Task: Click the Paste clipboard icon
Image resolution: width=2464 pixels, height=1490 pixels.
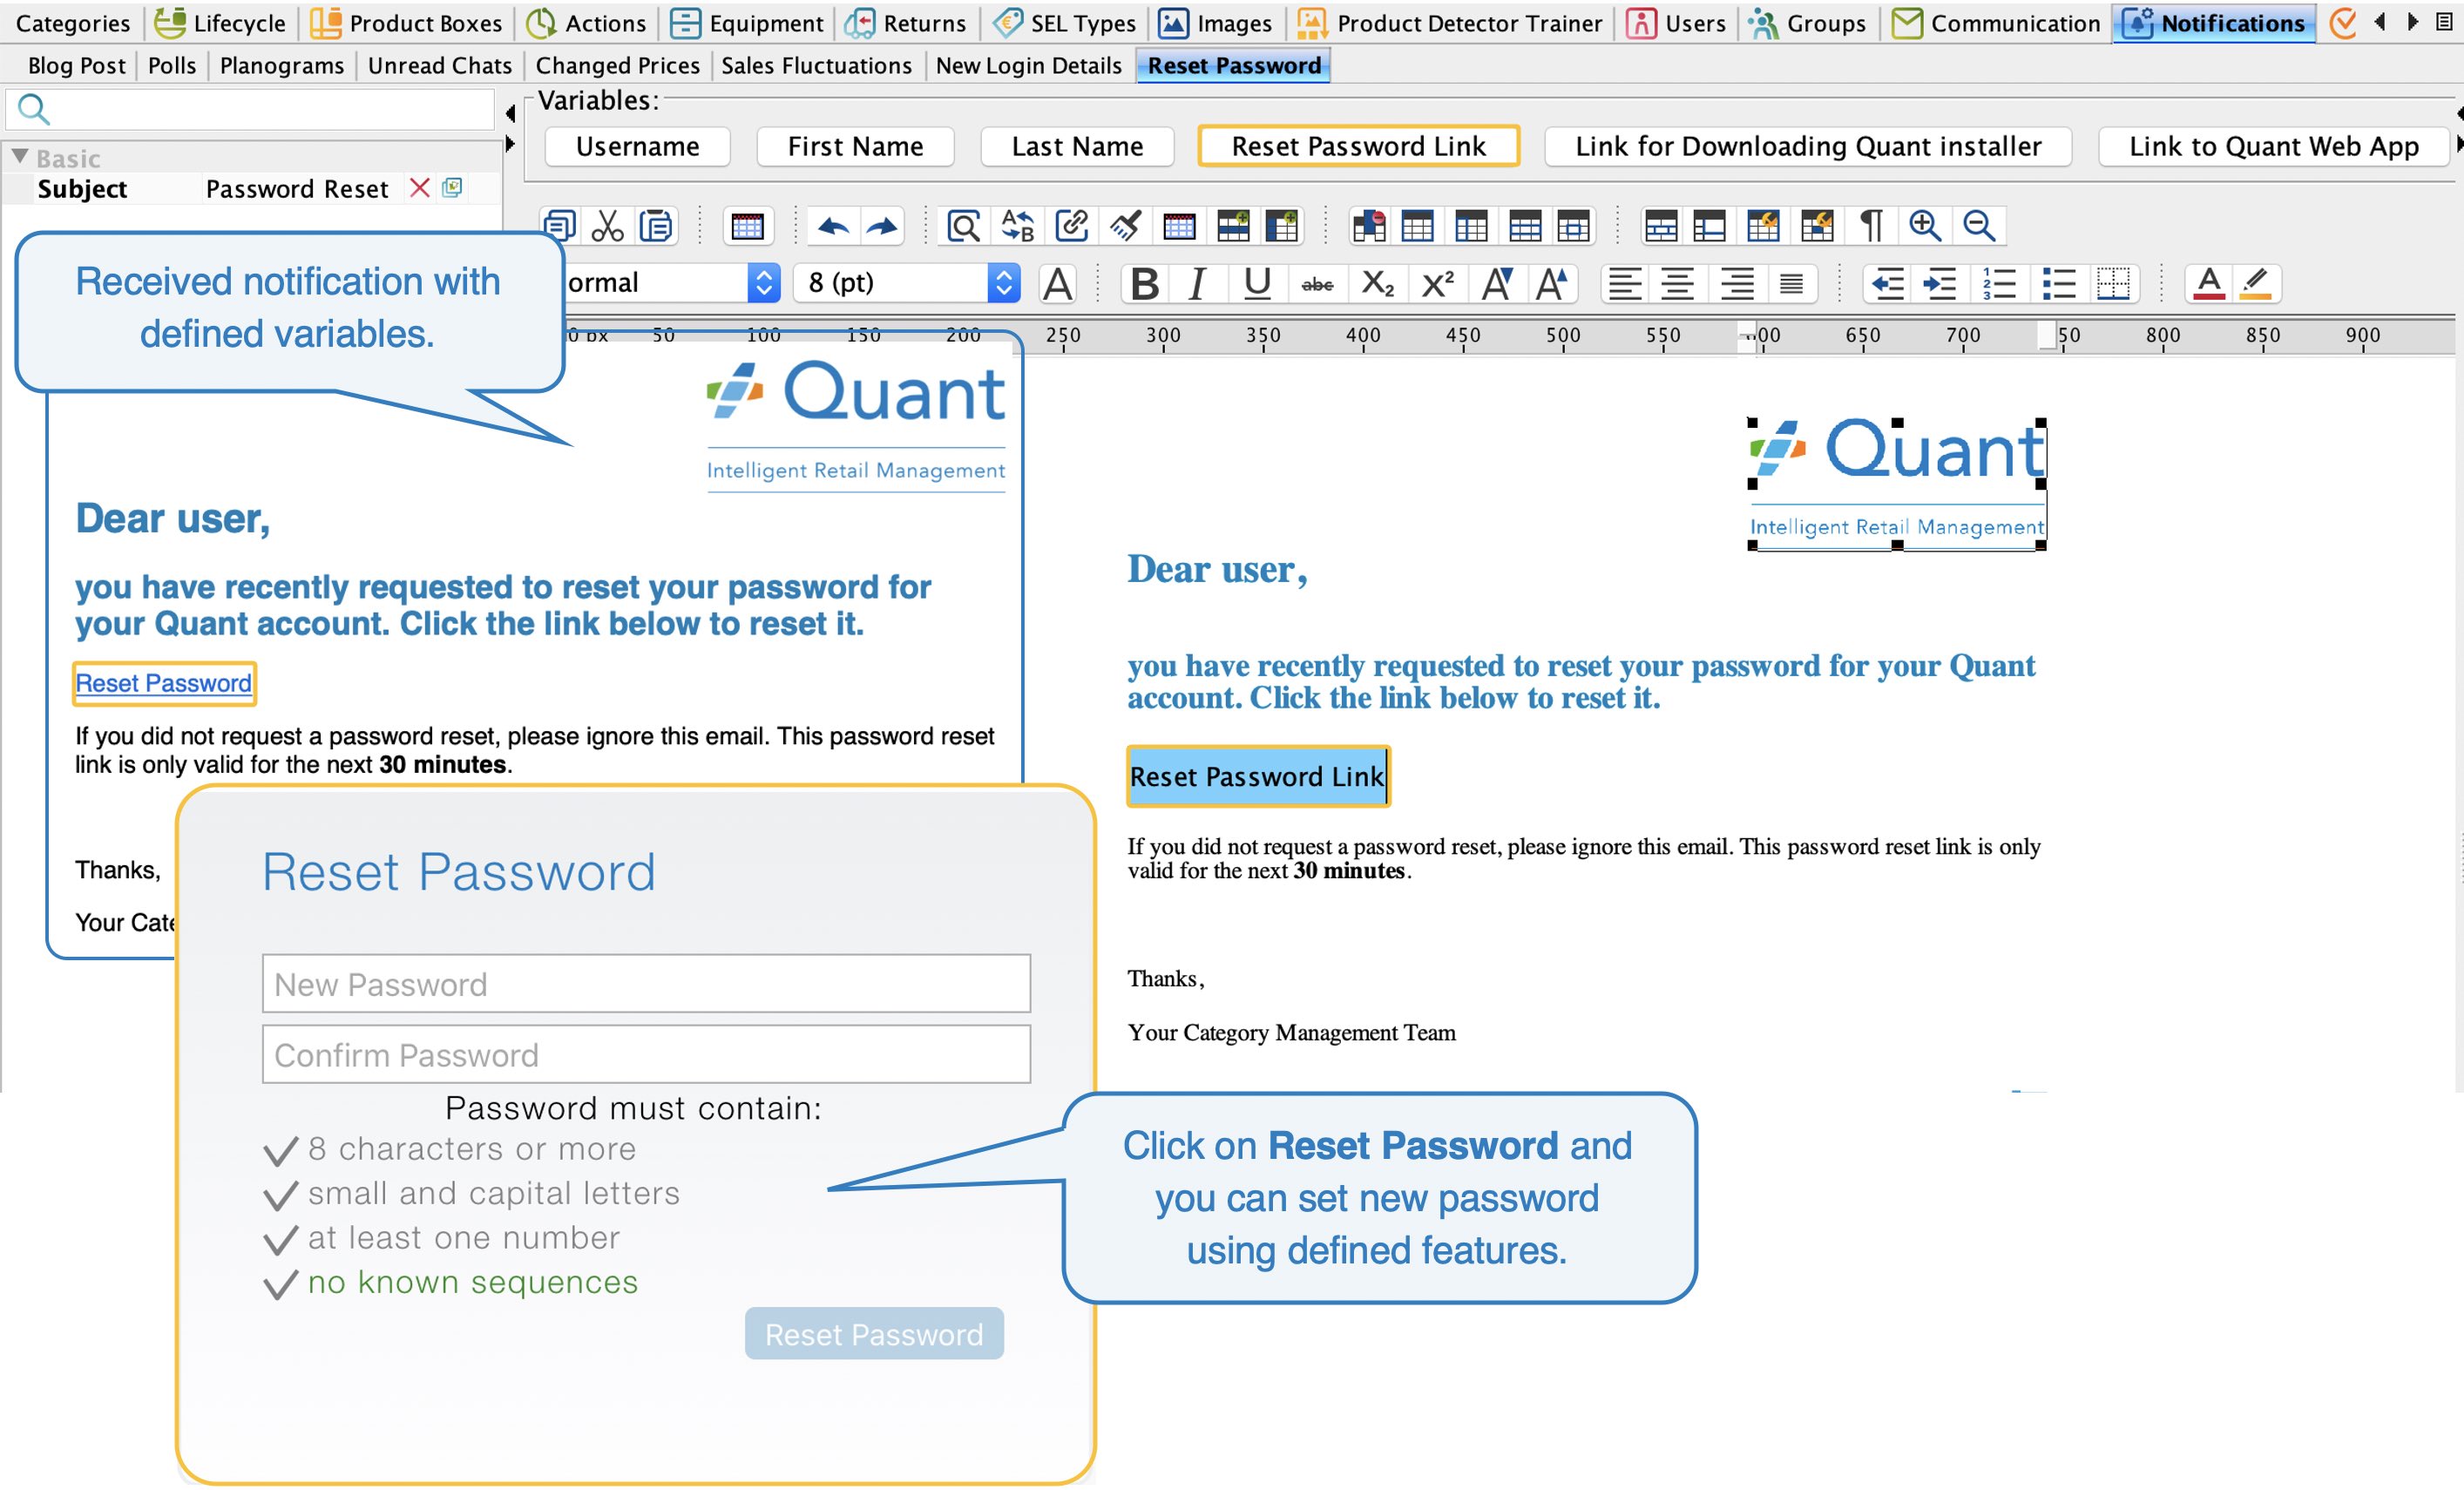Action: point(656,226)
